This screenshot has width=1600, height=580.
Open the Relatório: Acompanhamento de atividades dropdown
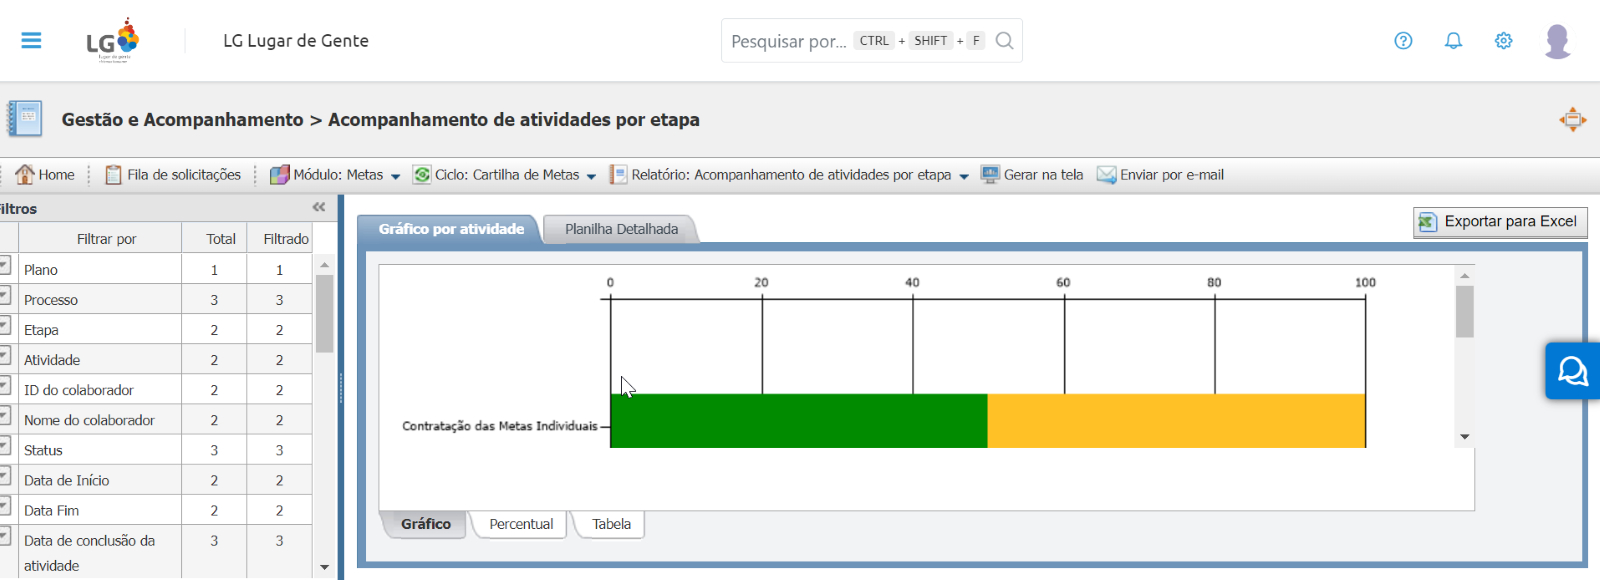coord(789,174)
